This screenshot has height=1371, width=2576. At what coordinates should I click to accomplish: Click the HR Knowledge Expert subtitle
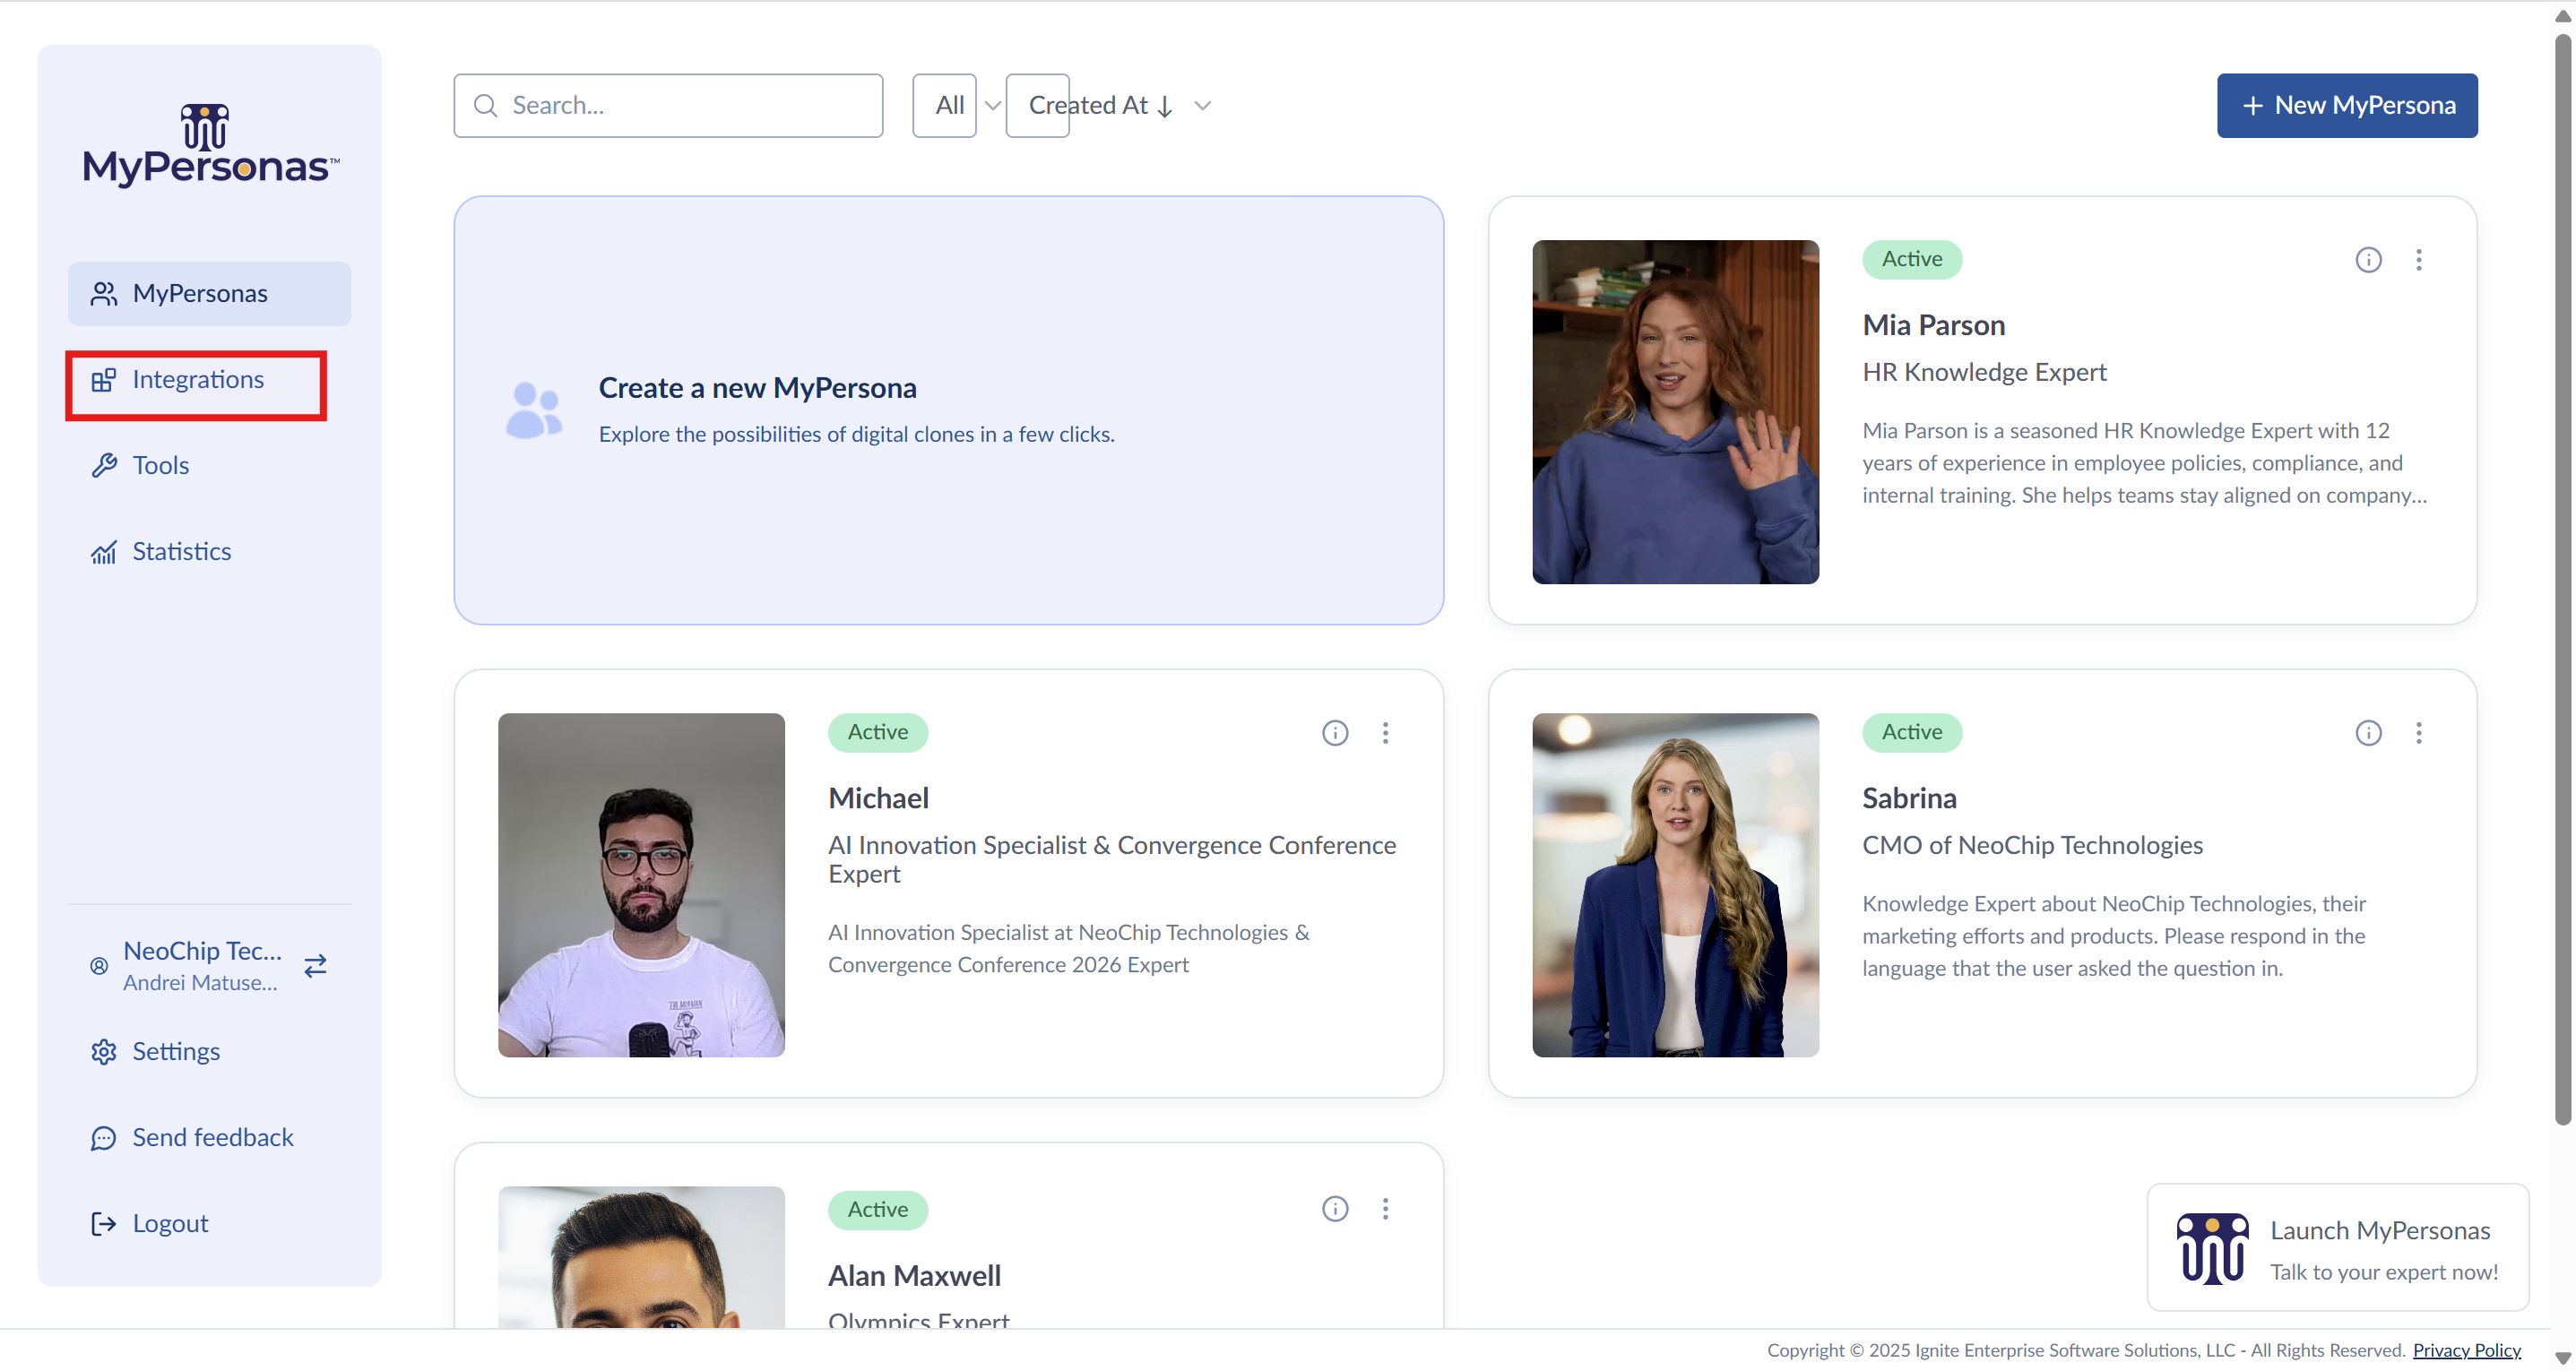point(1983,372)
